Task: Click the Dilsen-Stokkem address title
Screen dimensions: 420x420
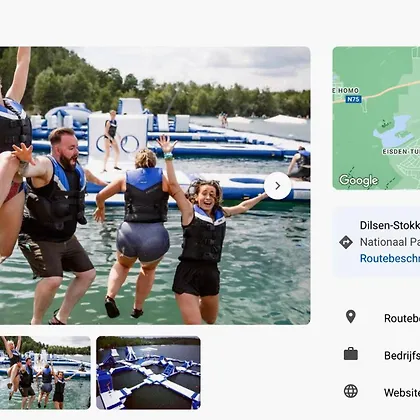Action: pyautogui.click(x=390, y=226)
